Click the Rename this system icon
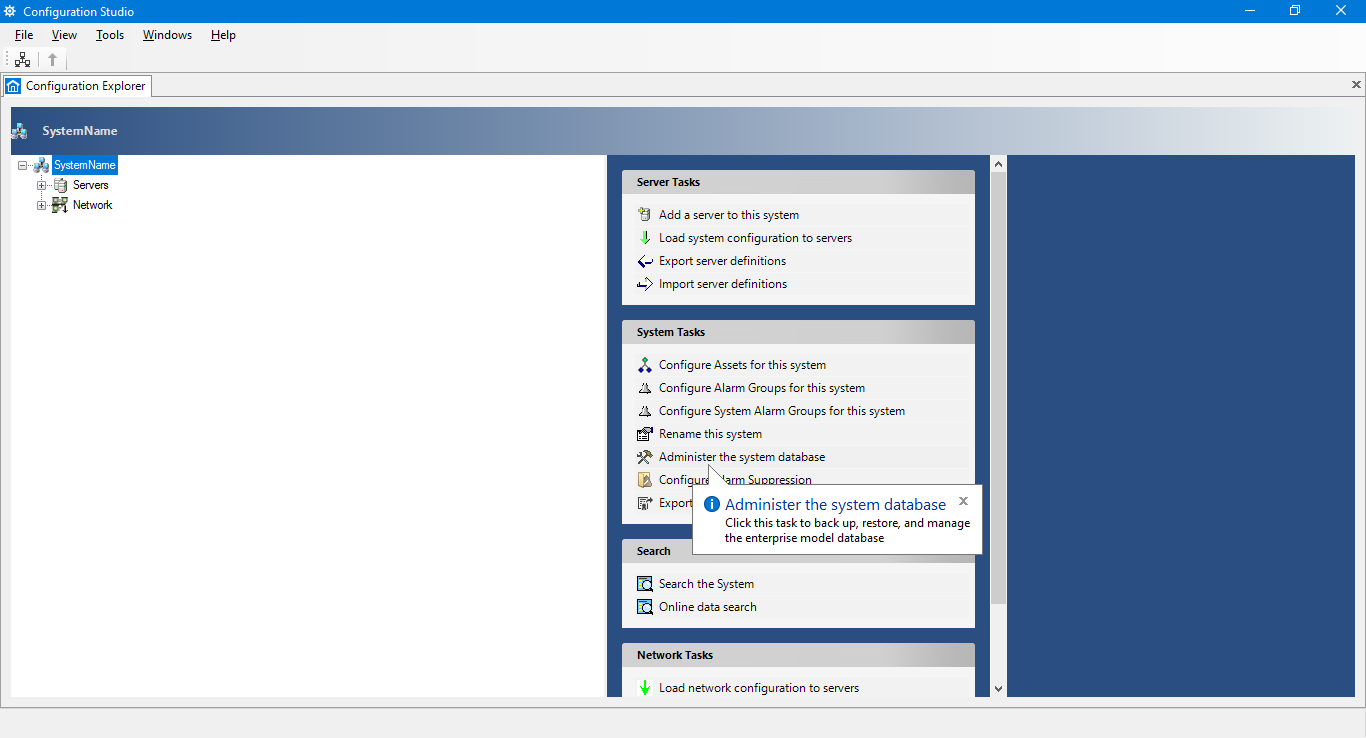The image size is (1366, 738). coord(645,434)
